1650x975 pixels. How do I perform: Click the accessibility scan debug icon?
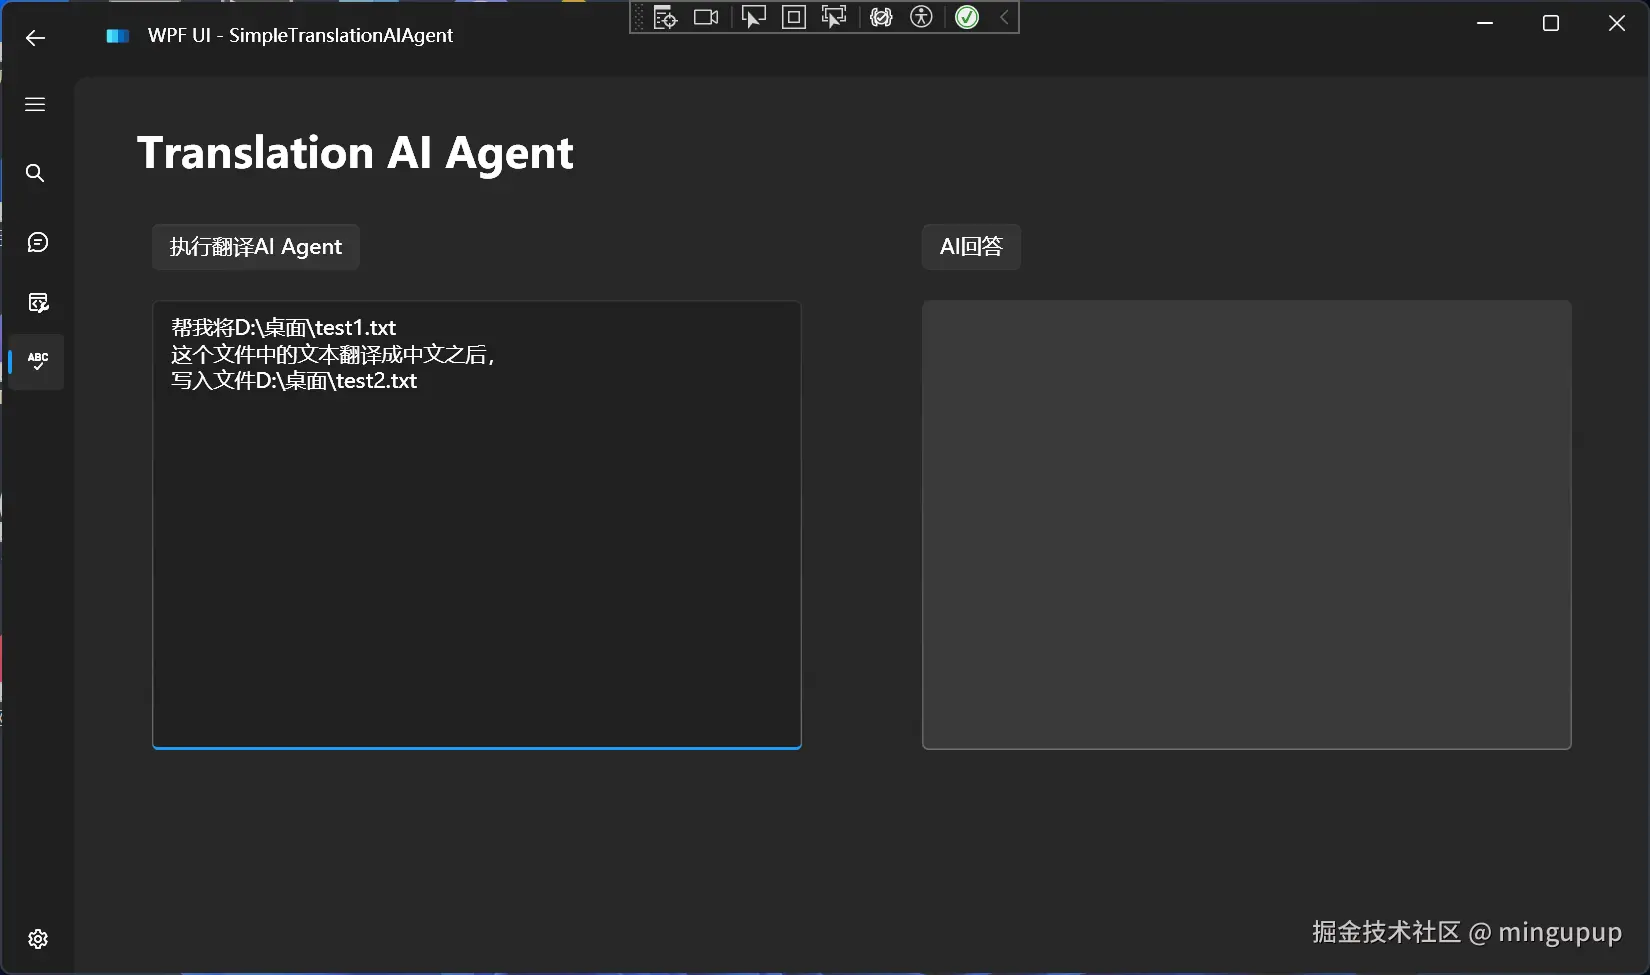[922, 17]
